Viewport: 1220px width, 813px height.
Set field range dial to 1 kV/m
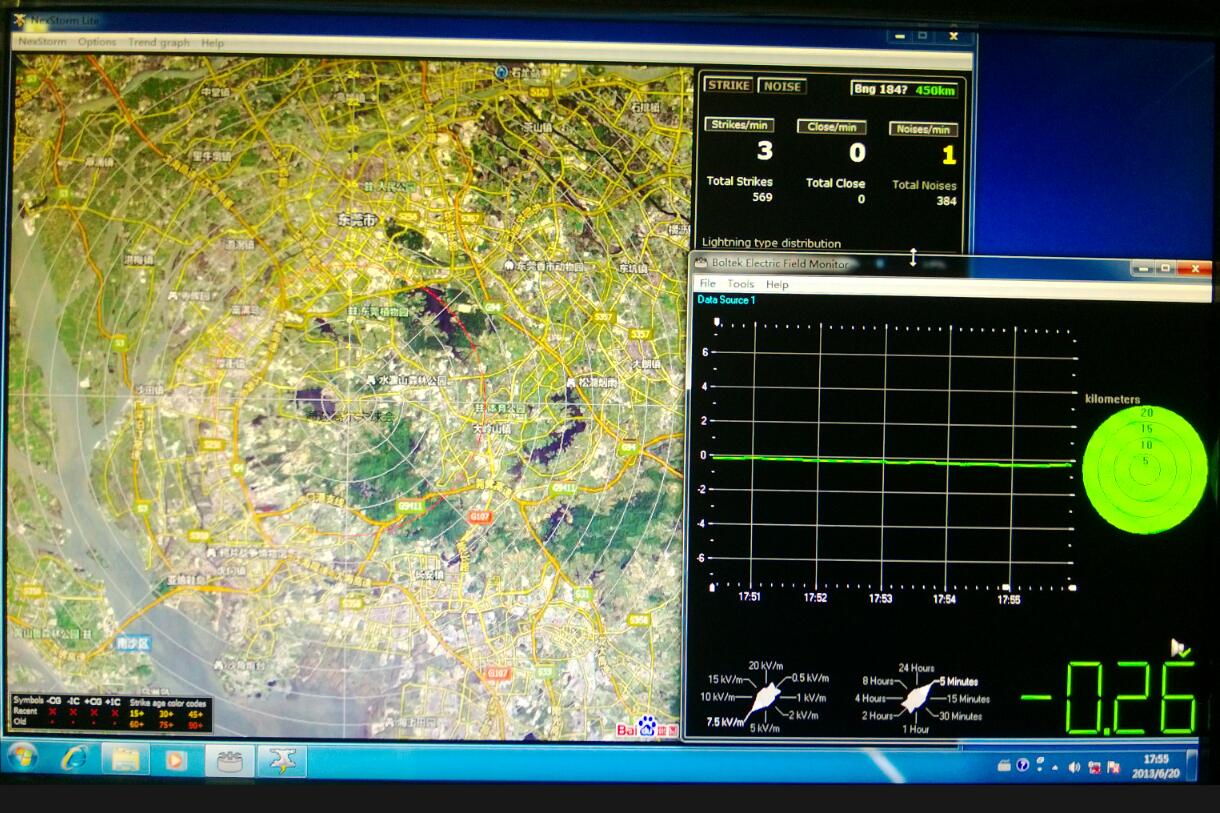811,697
